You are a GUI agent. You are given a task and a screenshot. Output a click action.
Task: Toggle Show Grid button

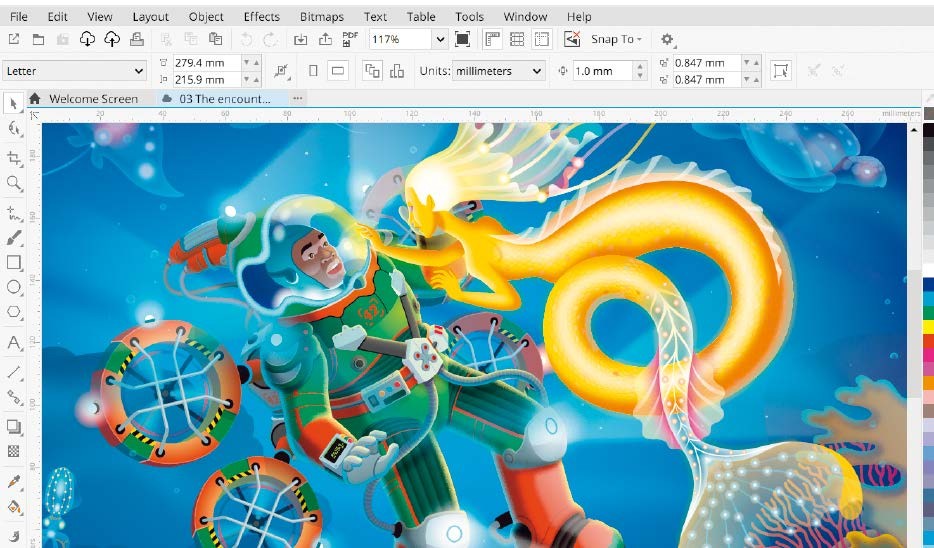[x=517, y=39]
